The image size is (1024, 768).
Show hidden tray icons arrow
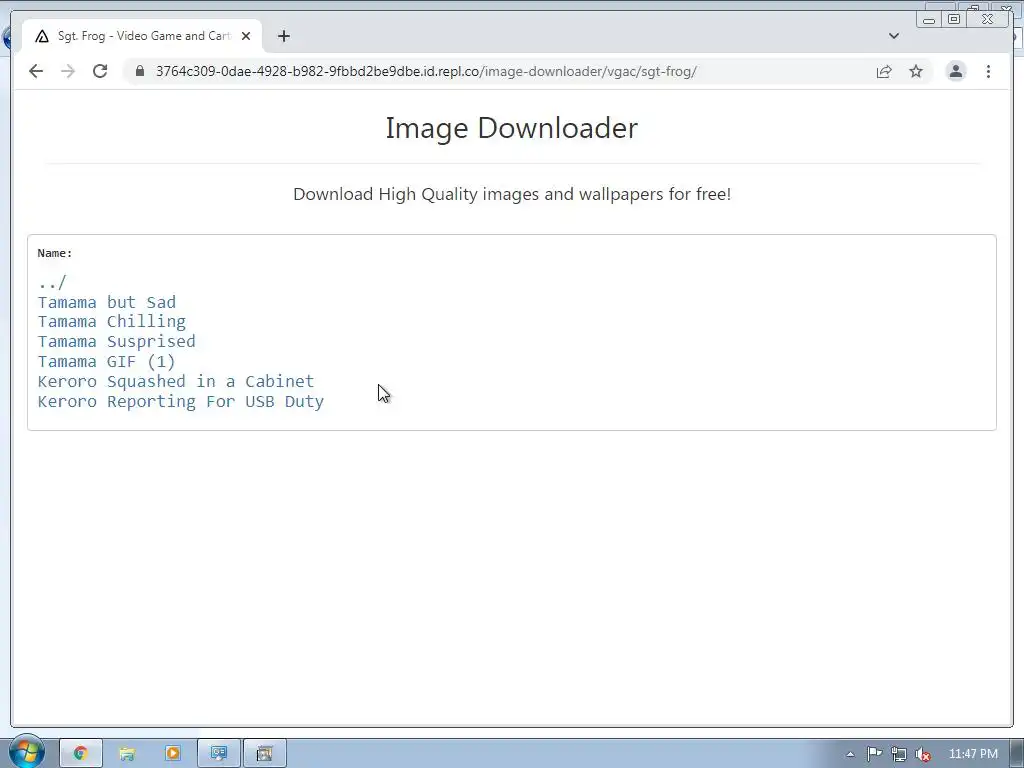(x=850, y=754)
